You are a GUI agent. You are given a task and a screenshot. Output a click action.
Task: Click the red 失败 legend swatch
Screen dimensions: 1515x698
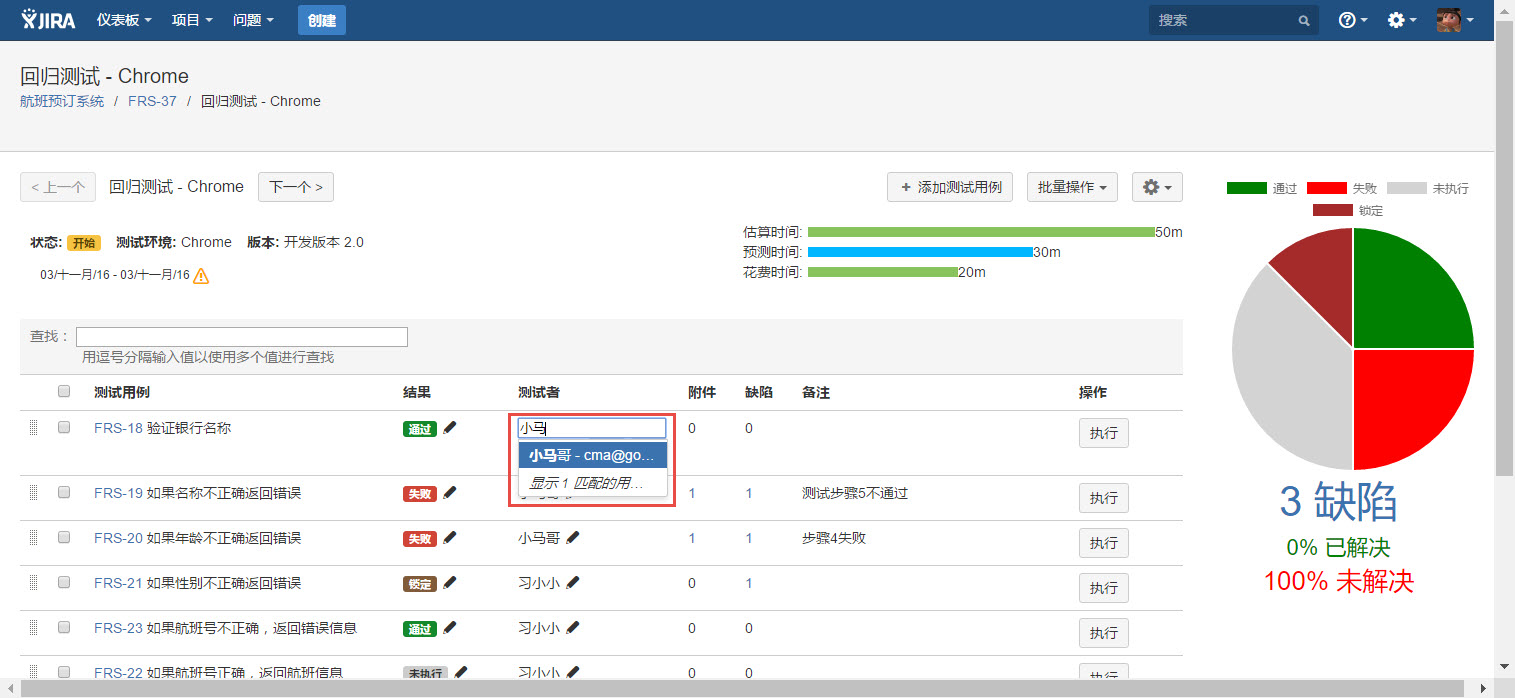coord(1326,188)
